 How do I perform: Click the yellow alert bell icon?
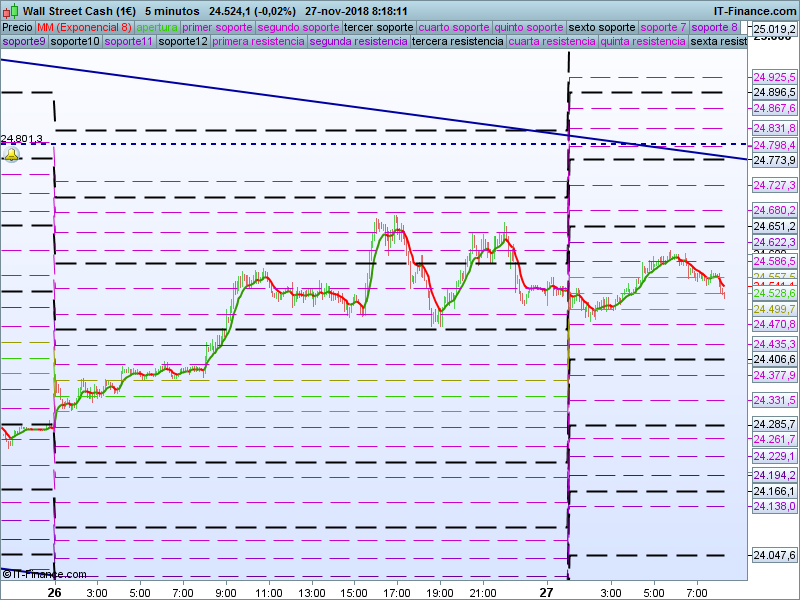click(x=11, y=154)
